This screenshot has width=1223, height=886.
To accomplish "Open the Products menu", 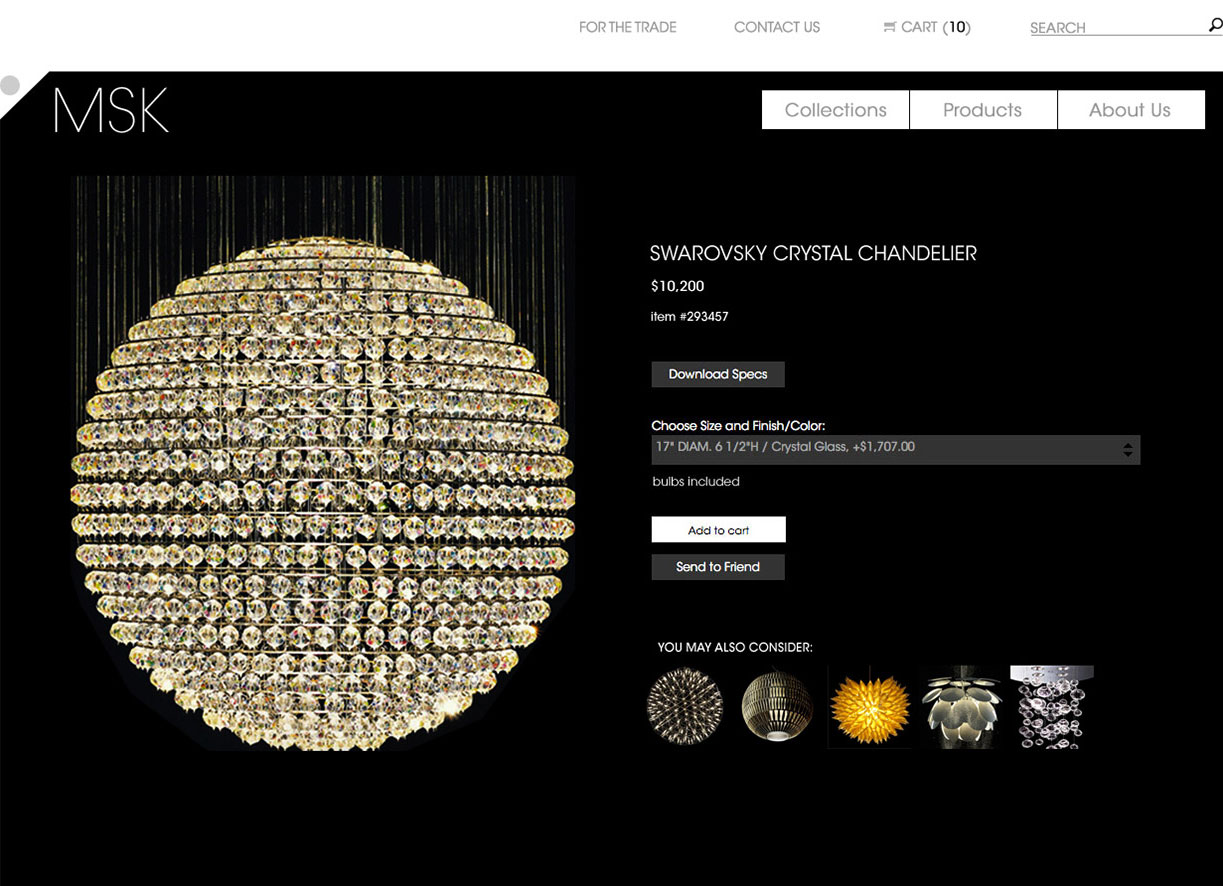I will [x=982, y=110].
